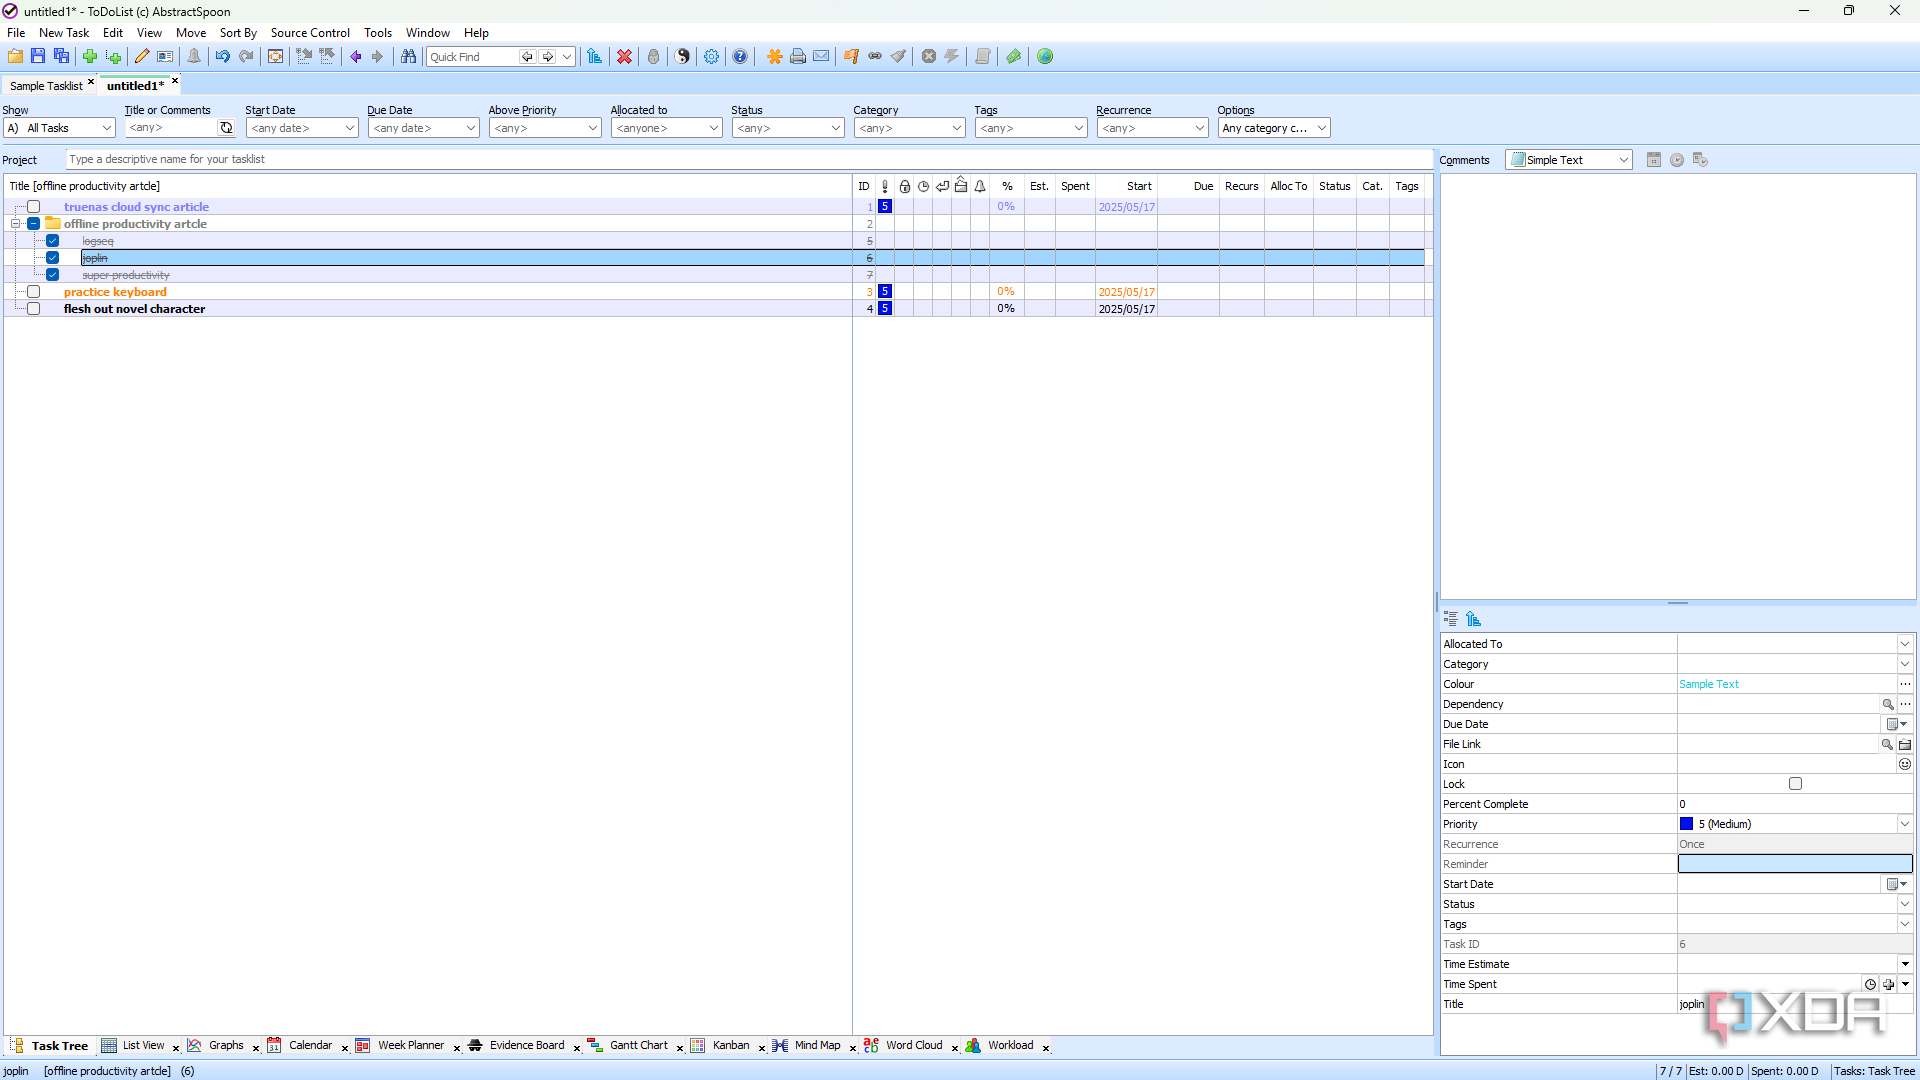The width and height of the screenshot is (1920, 1080).
Task: Expand the Above Priority filter dropdown
Action: [x=545, y=128]
